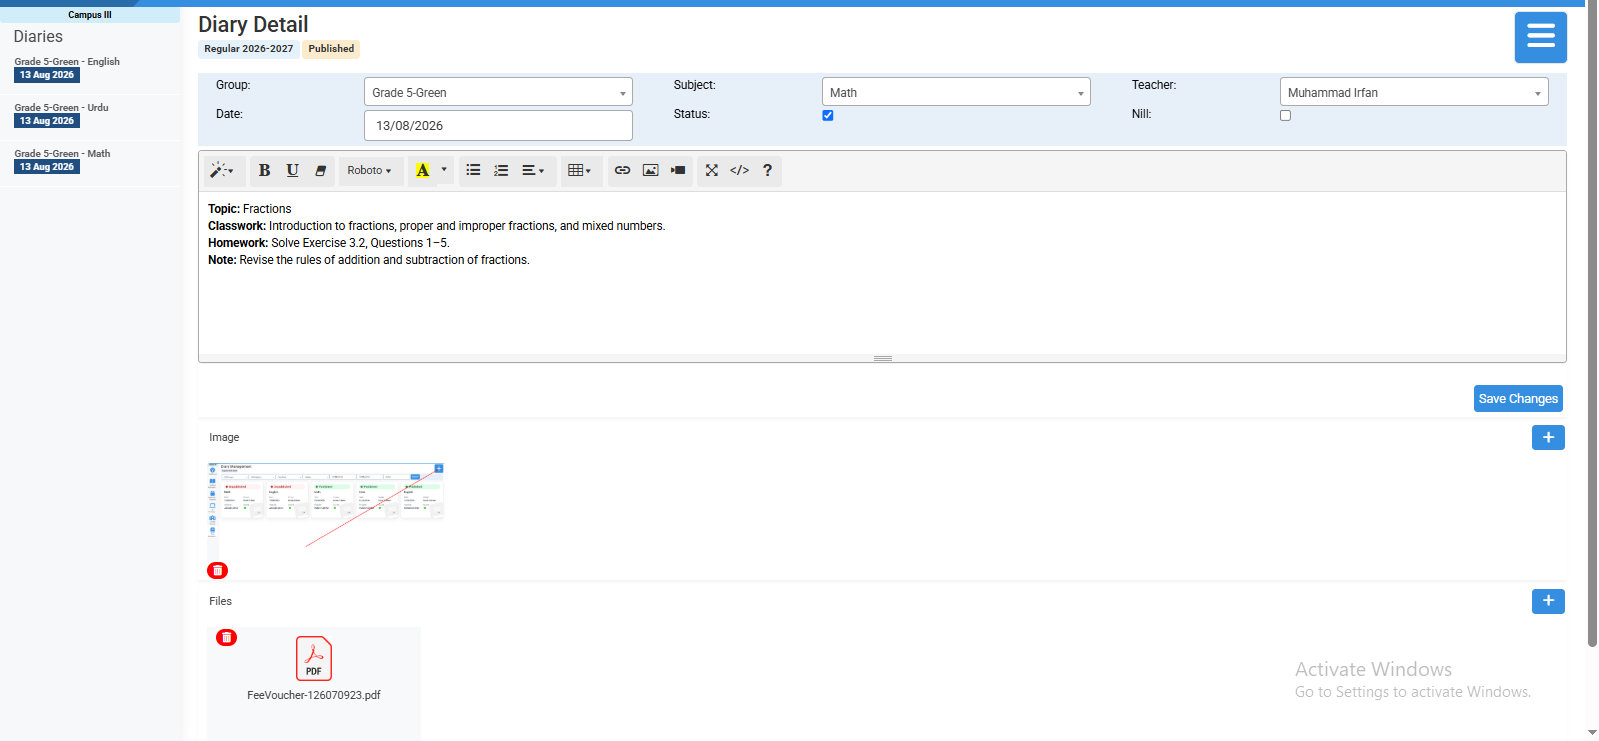1599x741 pixels.
Task: Click the eraser remove-format icon
Action: [x=320, y=171]
